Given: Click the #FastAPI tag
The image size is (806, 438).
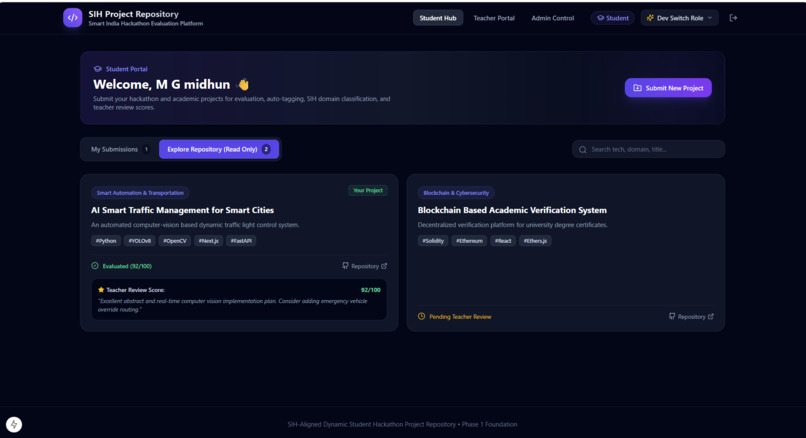Looking at the screenshot, I should [x=241, y=241].
